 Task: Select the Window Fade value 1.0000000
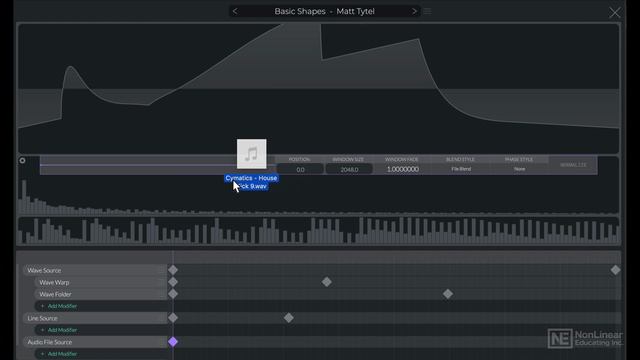[402, 169]
